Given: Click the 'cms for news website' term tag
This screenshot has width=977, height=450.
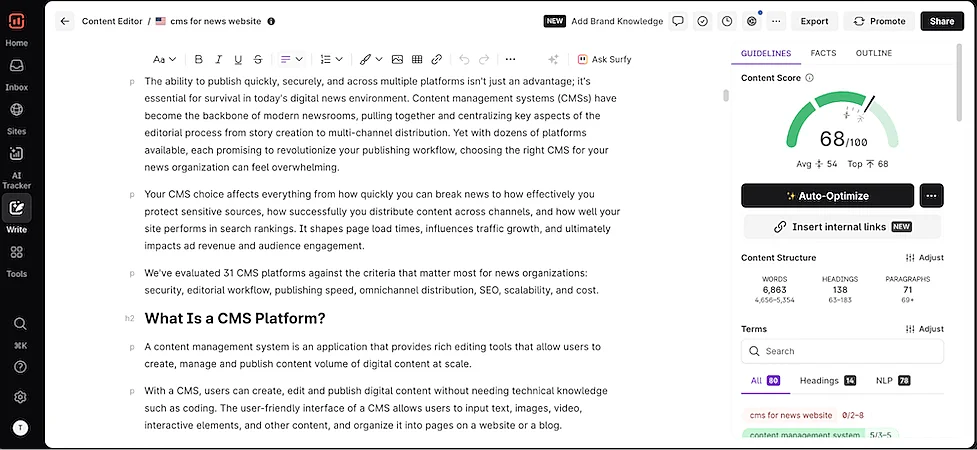Looking at the screenshot, I should (x=791, y=415).
